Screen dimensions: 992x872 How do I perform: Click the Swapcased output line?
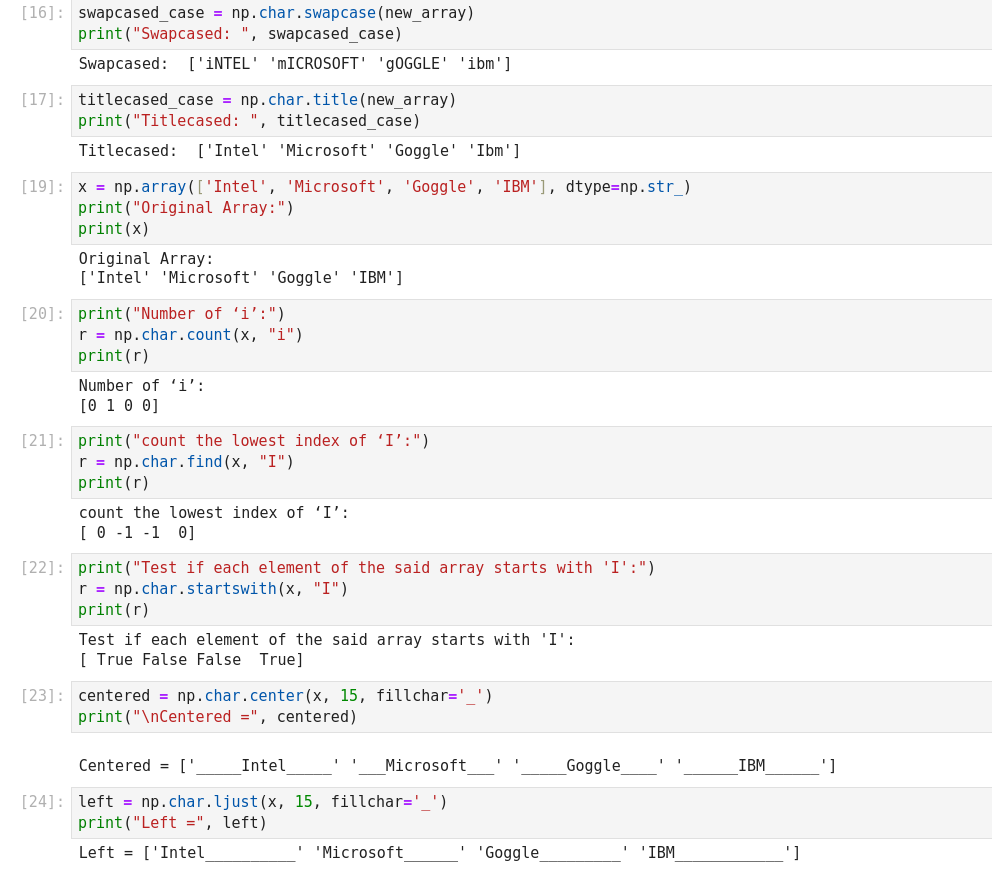pos(295,64)
